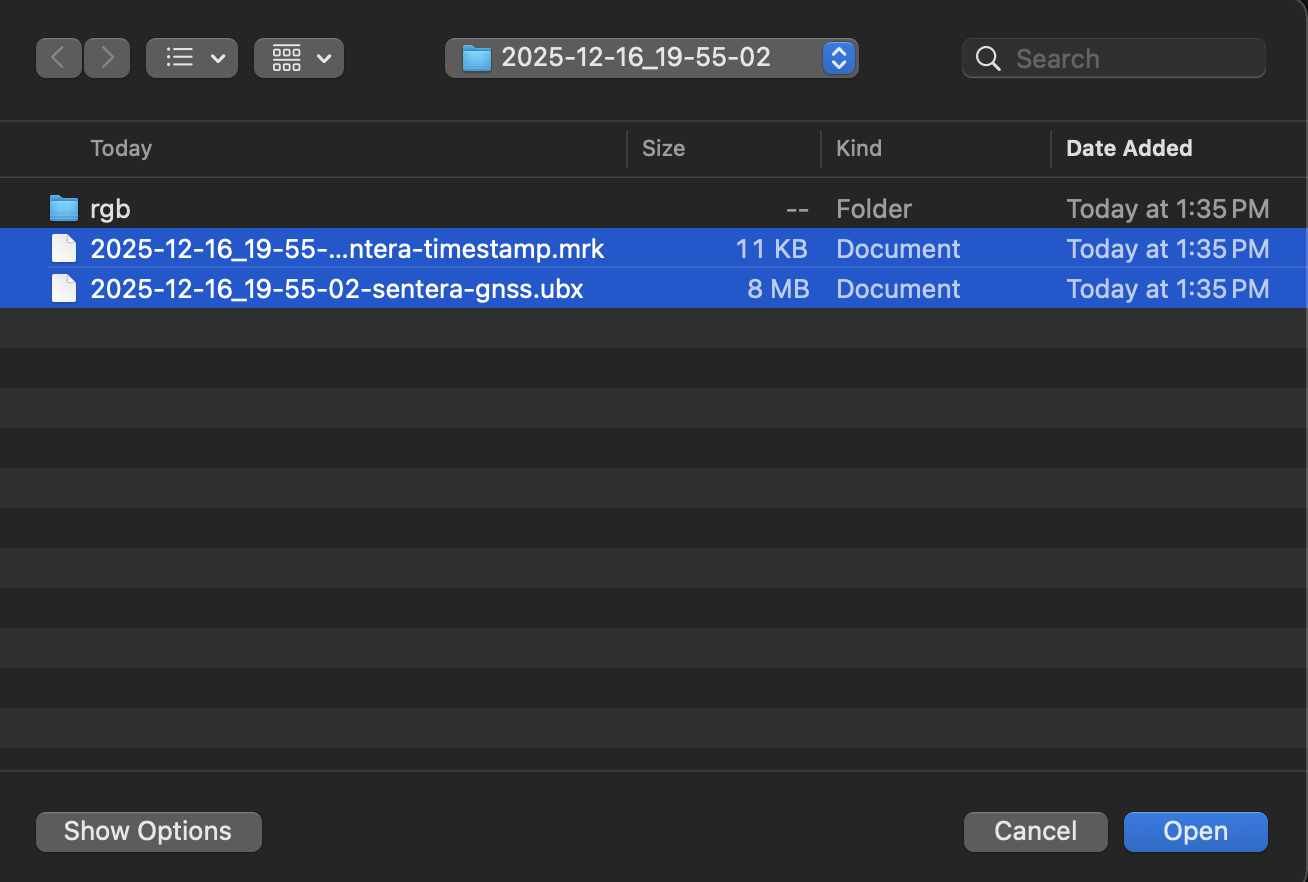Click Open to confirm the selection
1308x882 pixels.
1195,831
